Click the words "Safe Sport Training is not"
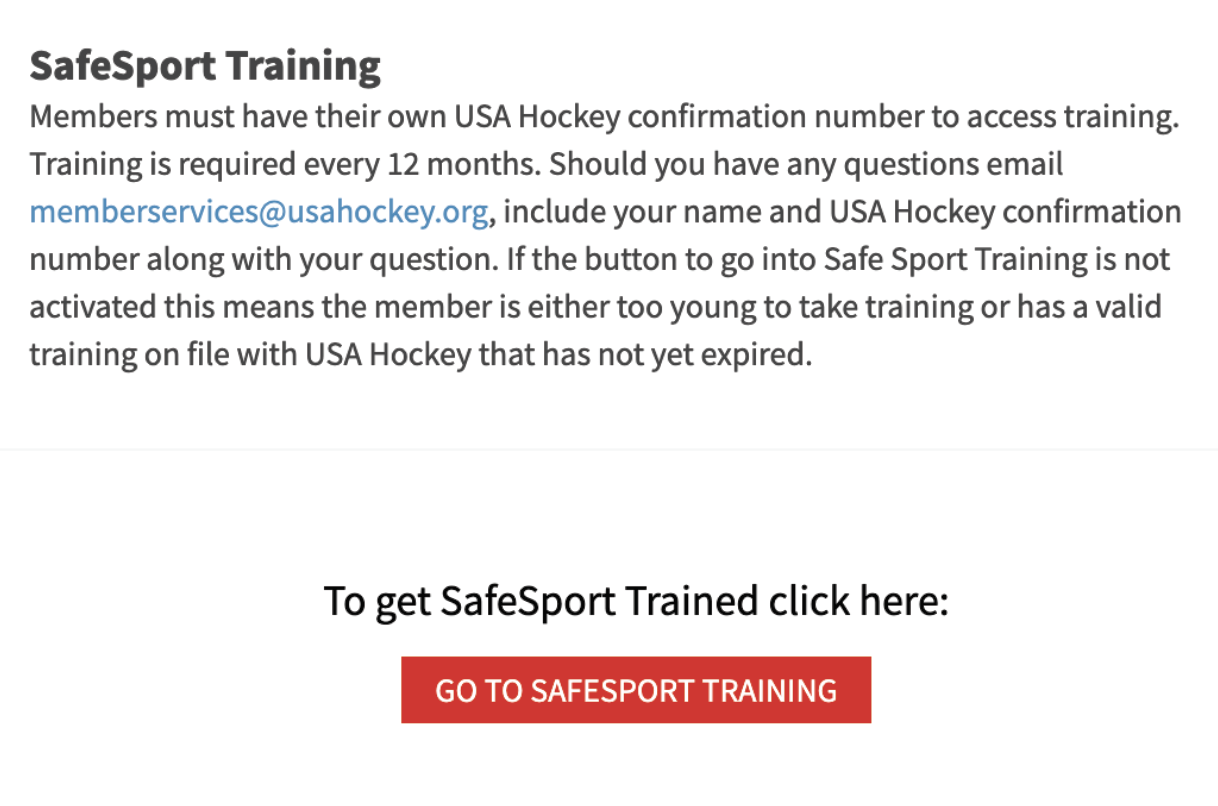Screen dimensions: 1218x806 tap(997, 260)
